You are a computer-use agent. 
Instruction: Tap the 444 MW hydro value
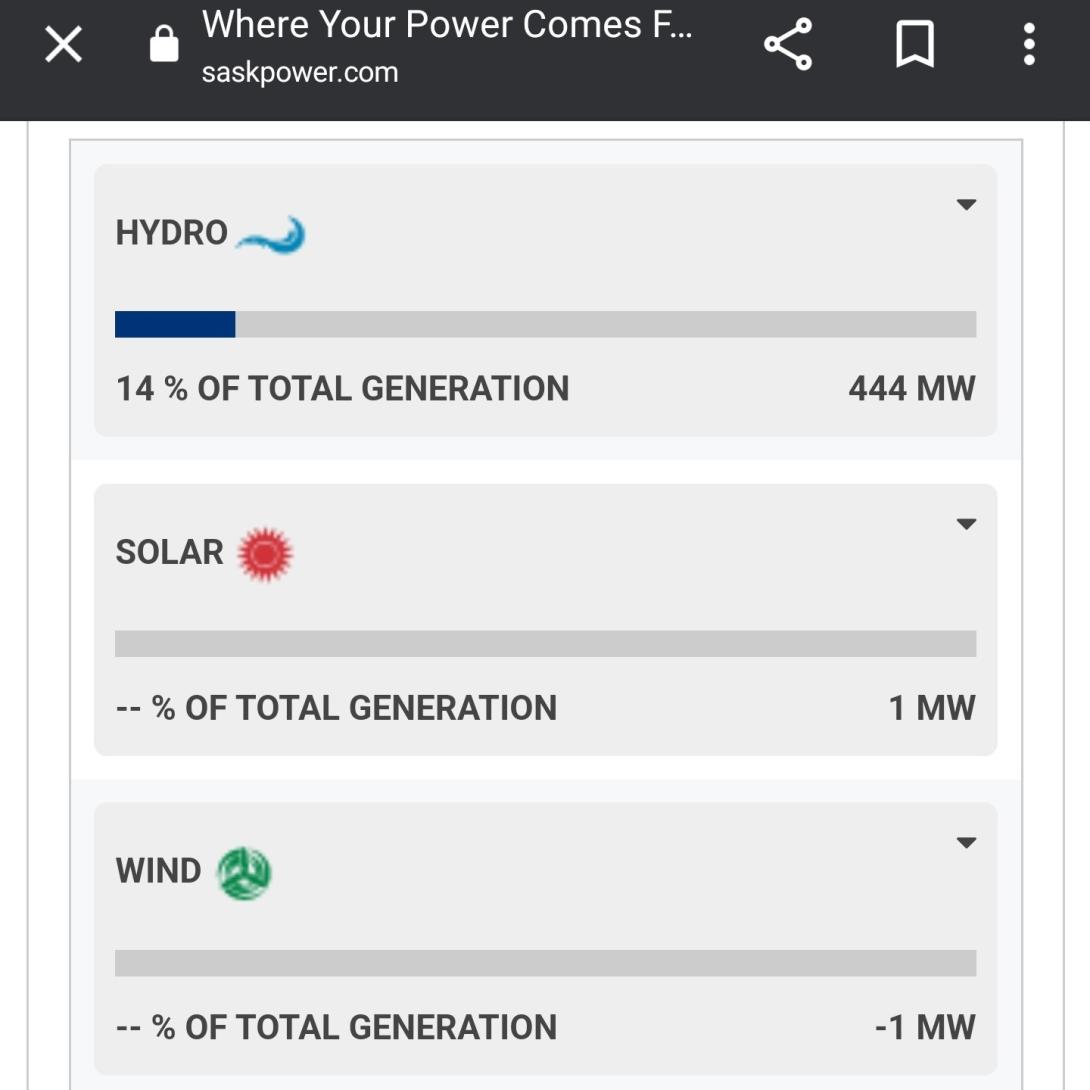[x=911, y=389]
